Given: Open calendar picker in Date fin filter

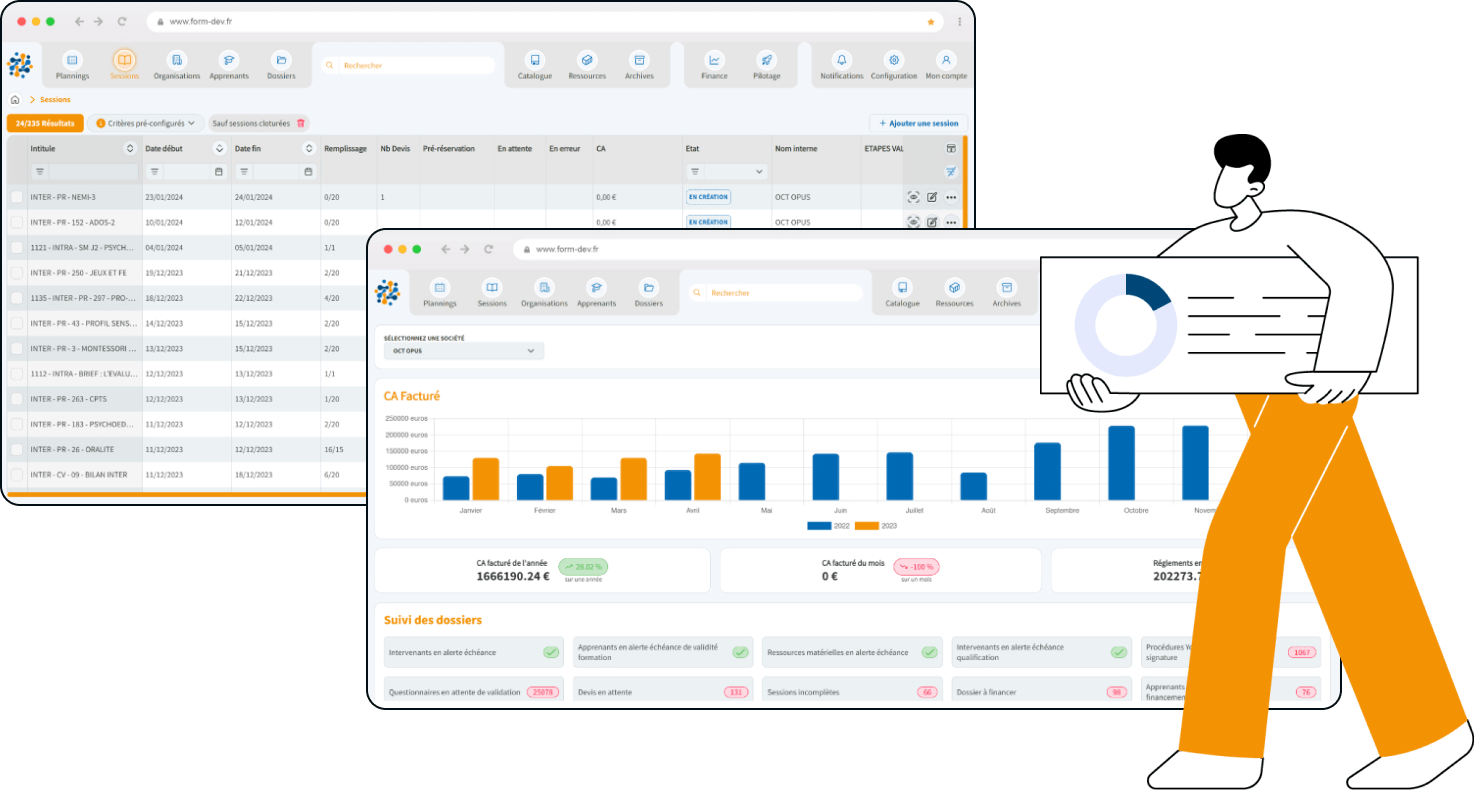Looking at the screenshot, I should point(308,172).
